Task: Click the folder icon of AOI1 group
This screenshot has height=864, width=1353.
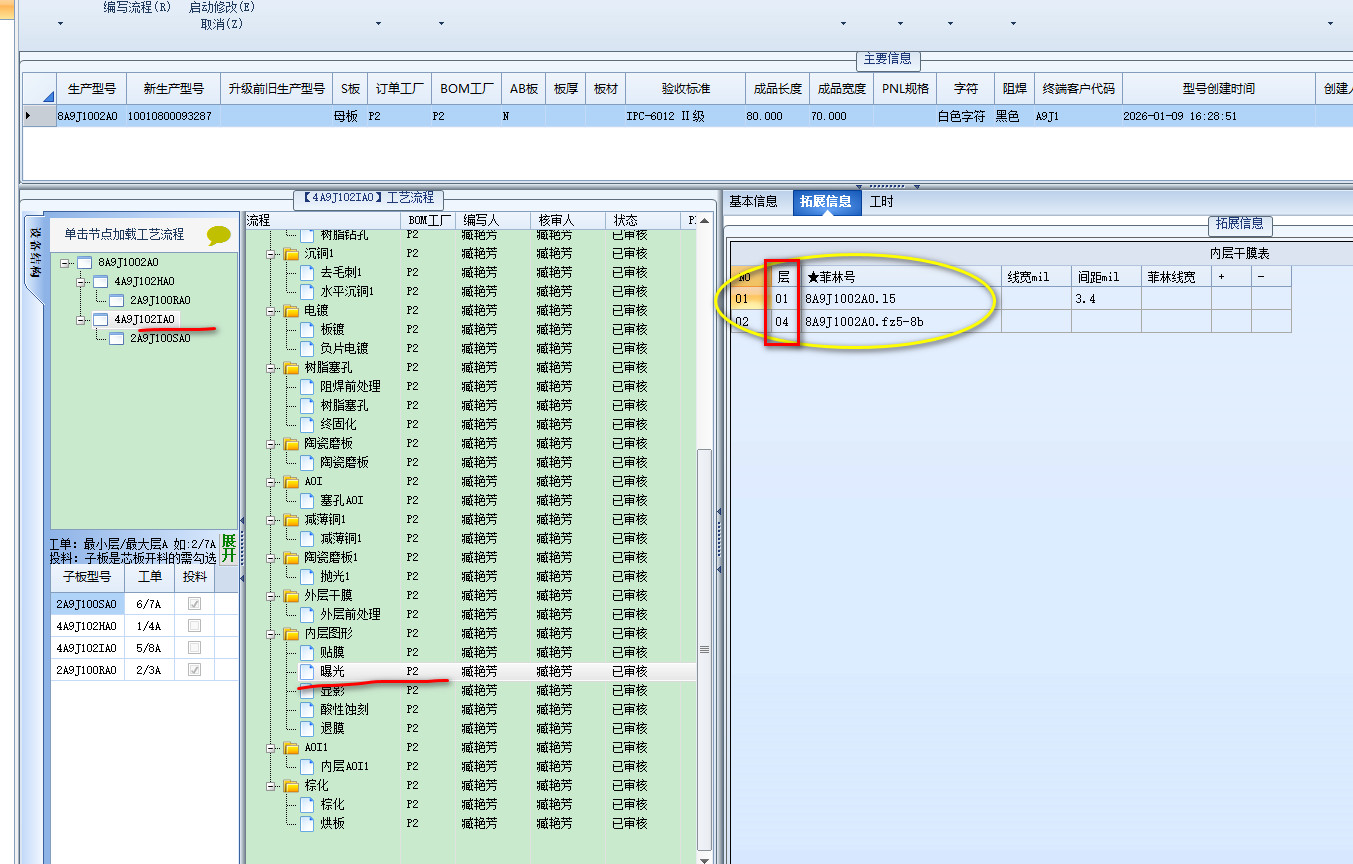Action: (291, 748)
